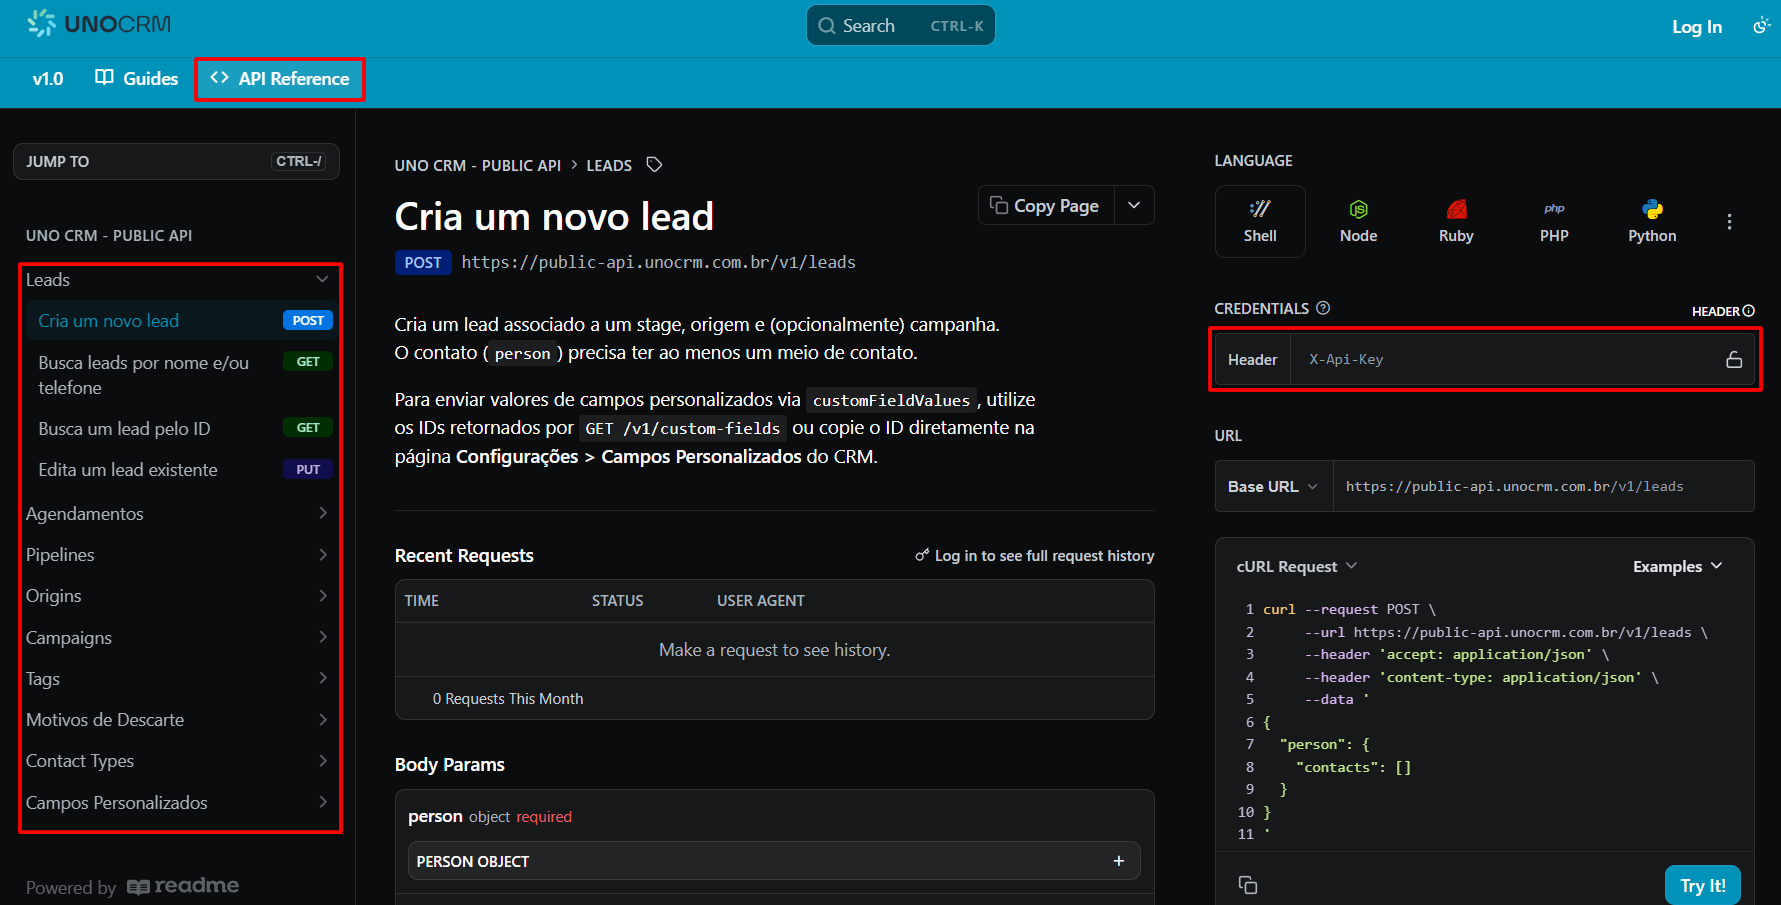The height and width of the screenshot is (905, 1781).
Task: Click Log in to see full request history
Action: point(1035,556)
